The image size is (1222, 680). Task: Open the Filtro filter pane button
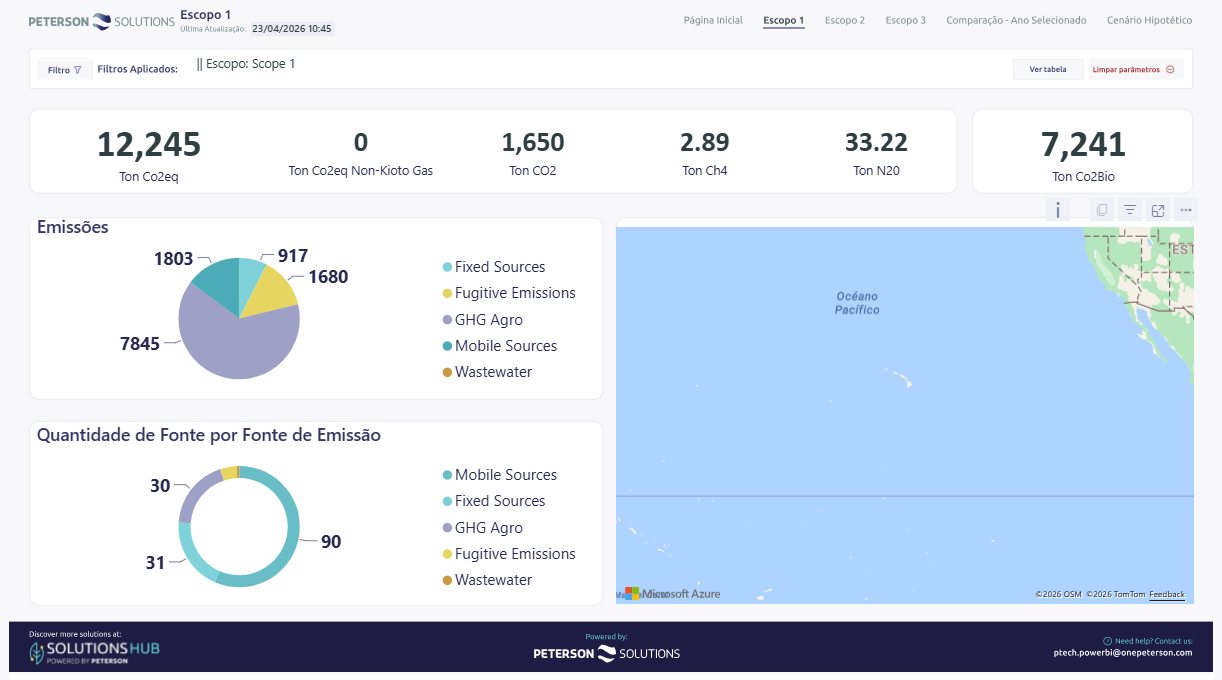point(65,70)
